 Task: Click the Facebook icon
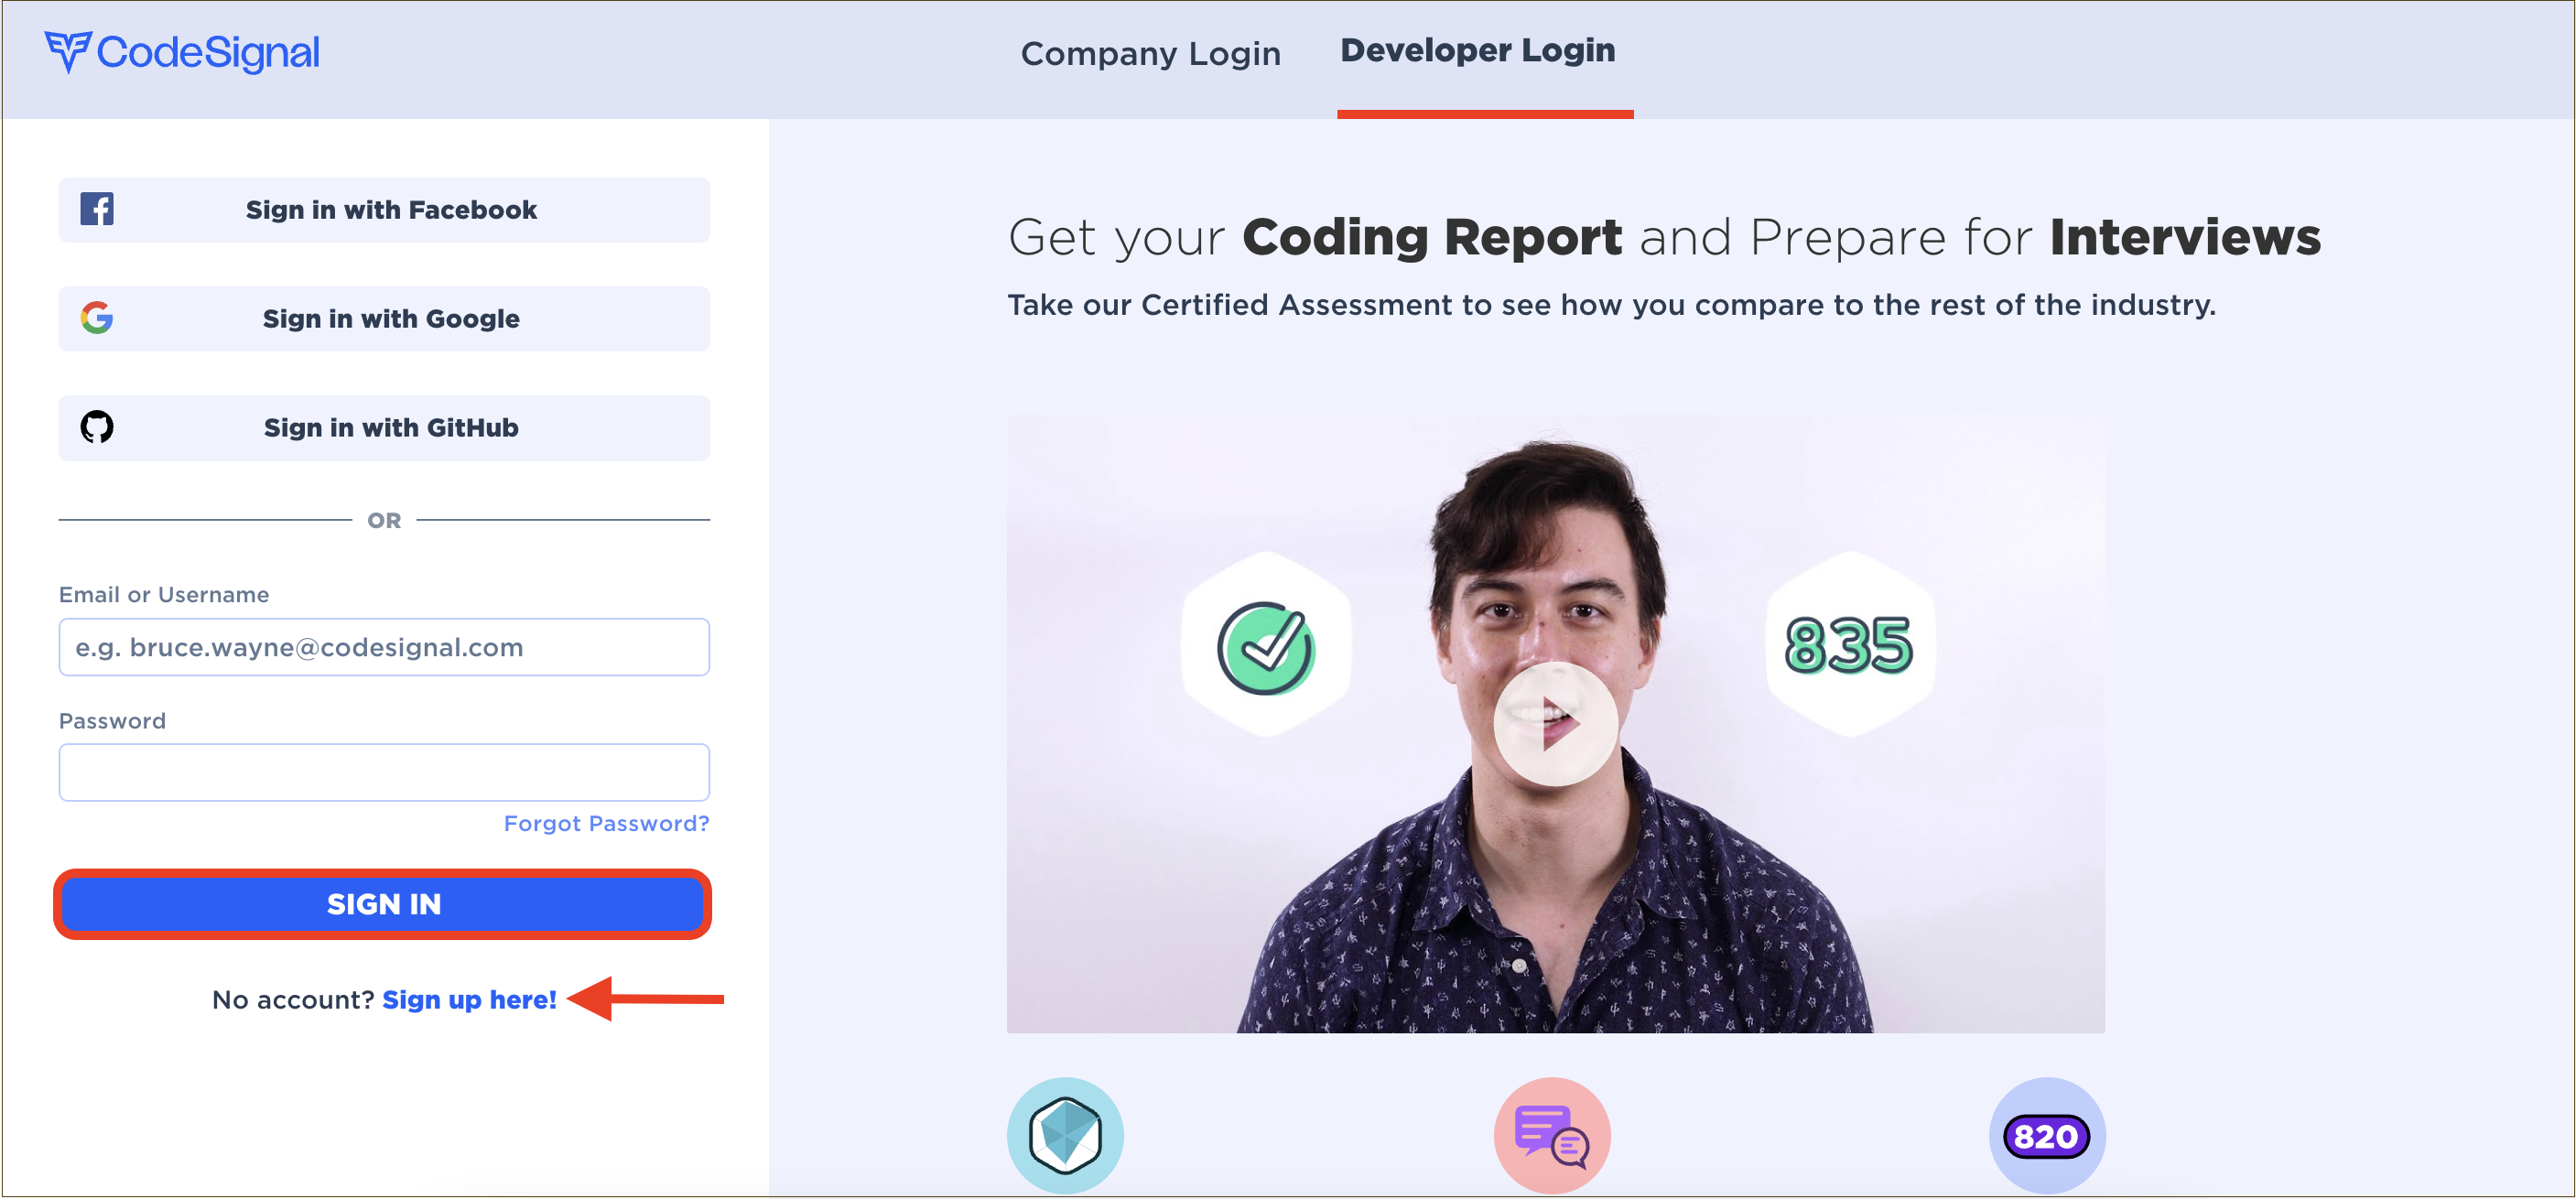click(x=97, y=209)
